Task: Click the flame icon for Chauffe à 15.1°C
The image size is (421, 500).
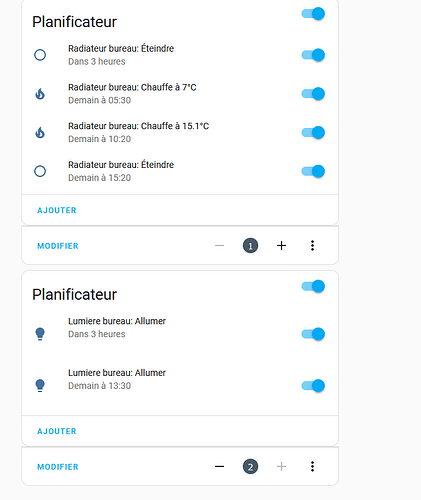Action: (x=40, y=133)
